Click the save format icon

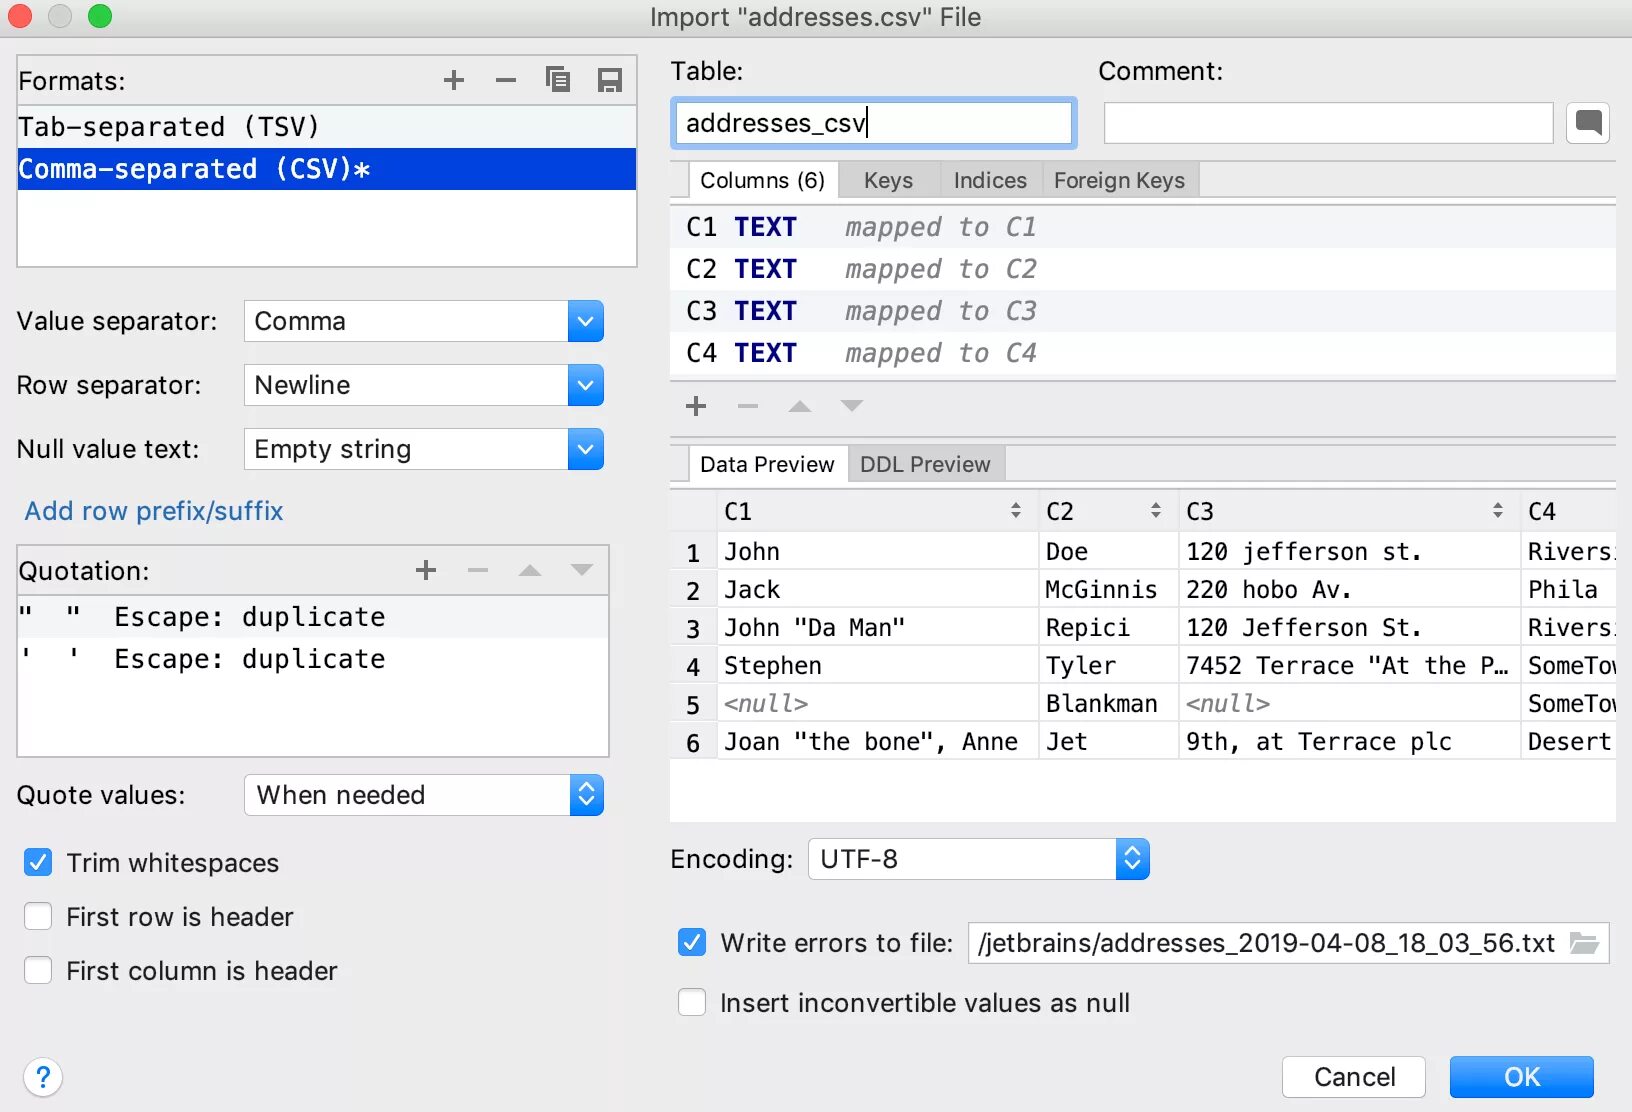610,80
